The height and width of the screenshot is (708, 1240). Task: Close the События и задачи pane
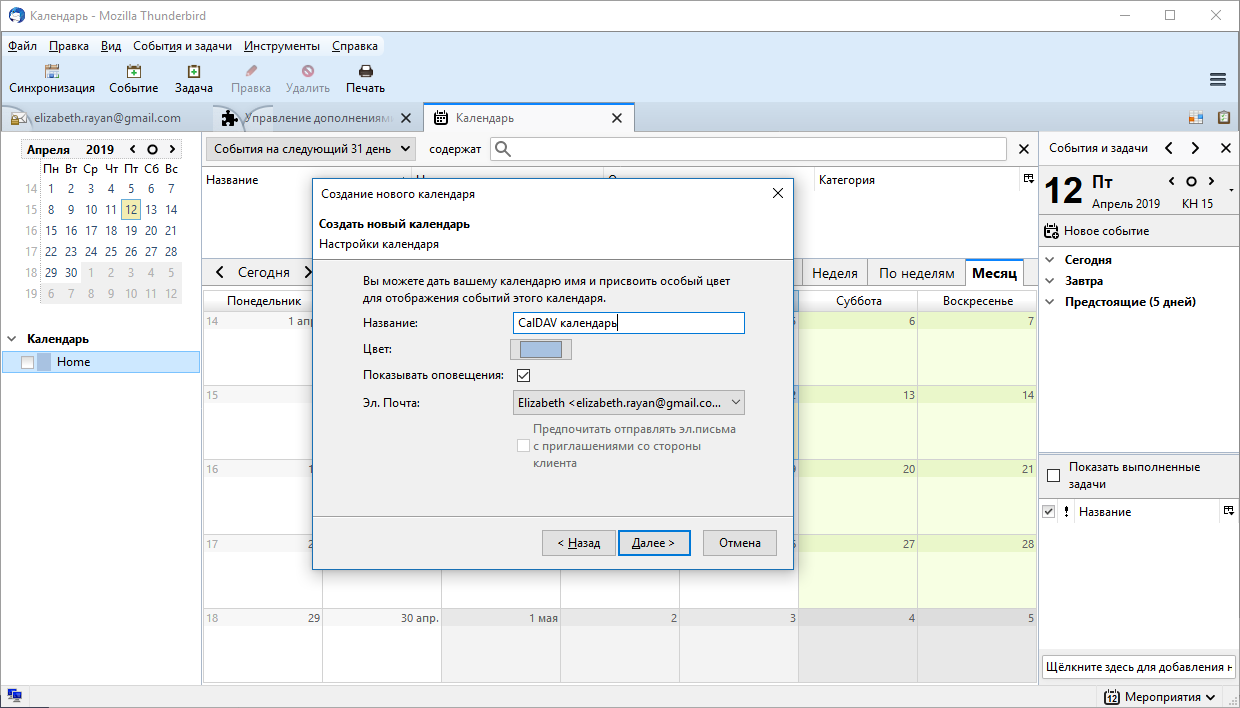point(1226,148)
